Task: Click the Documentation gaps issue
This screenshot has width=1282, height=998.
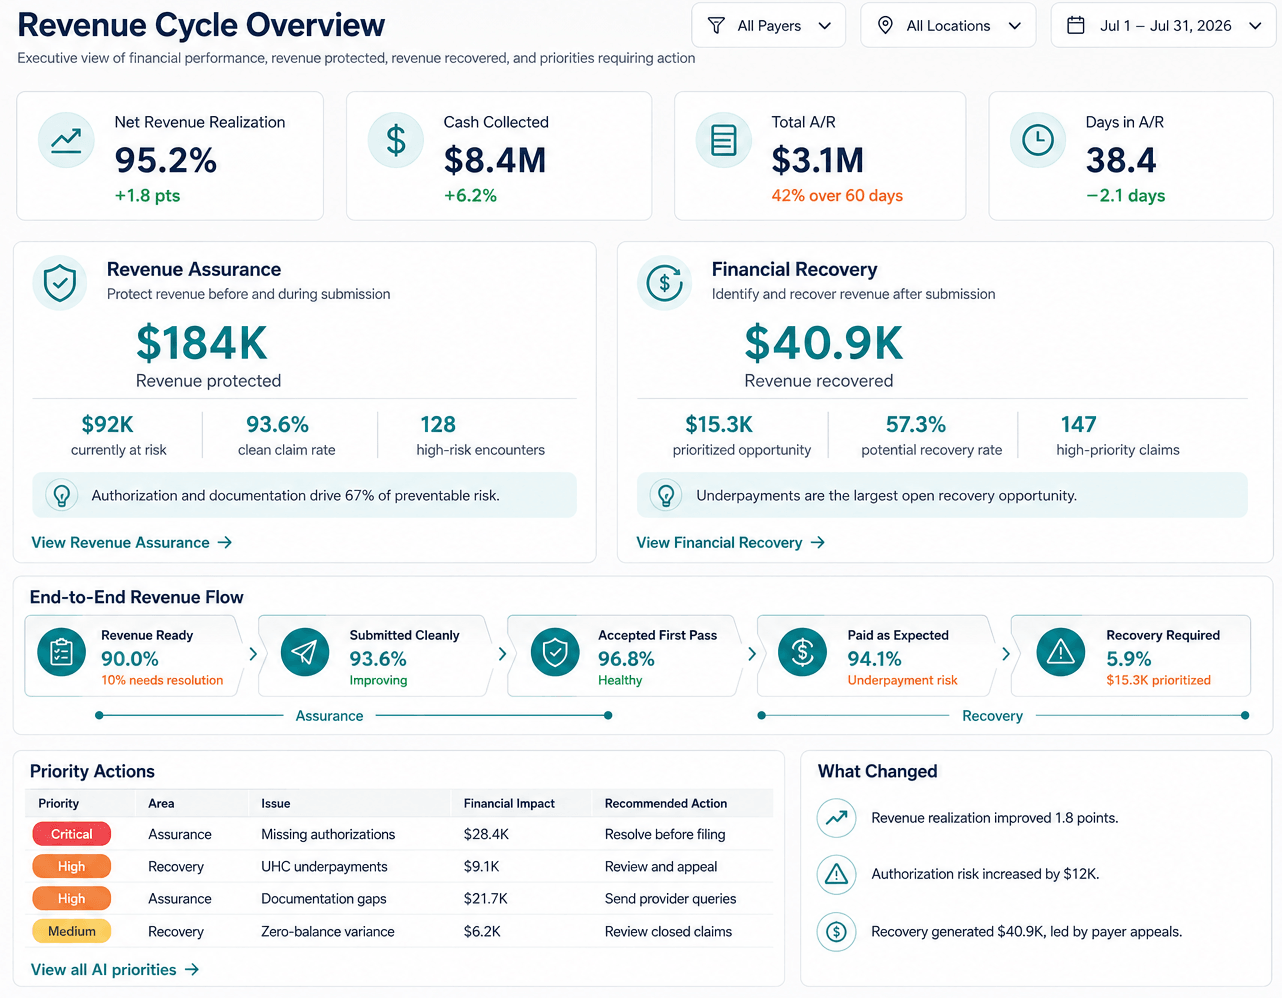Action: (x=324, y=898)
